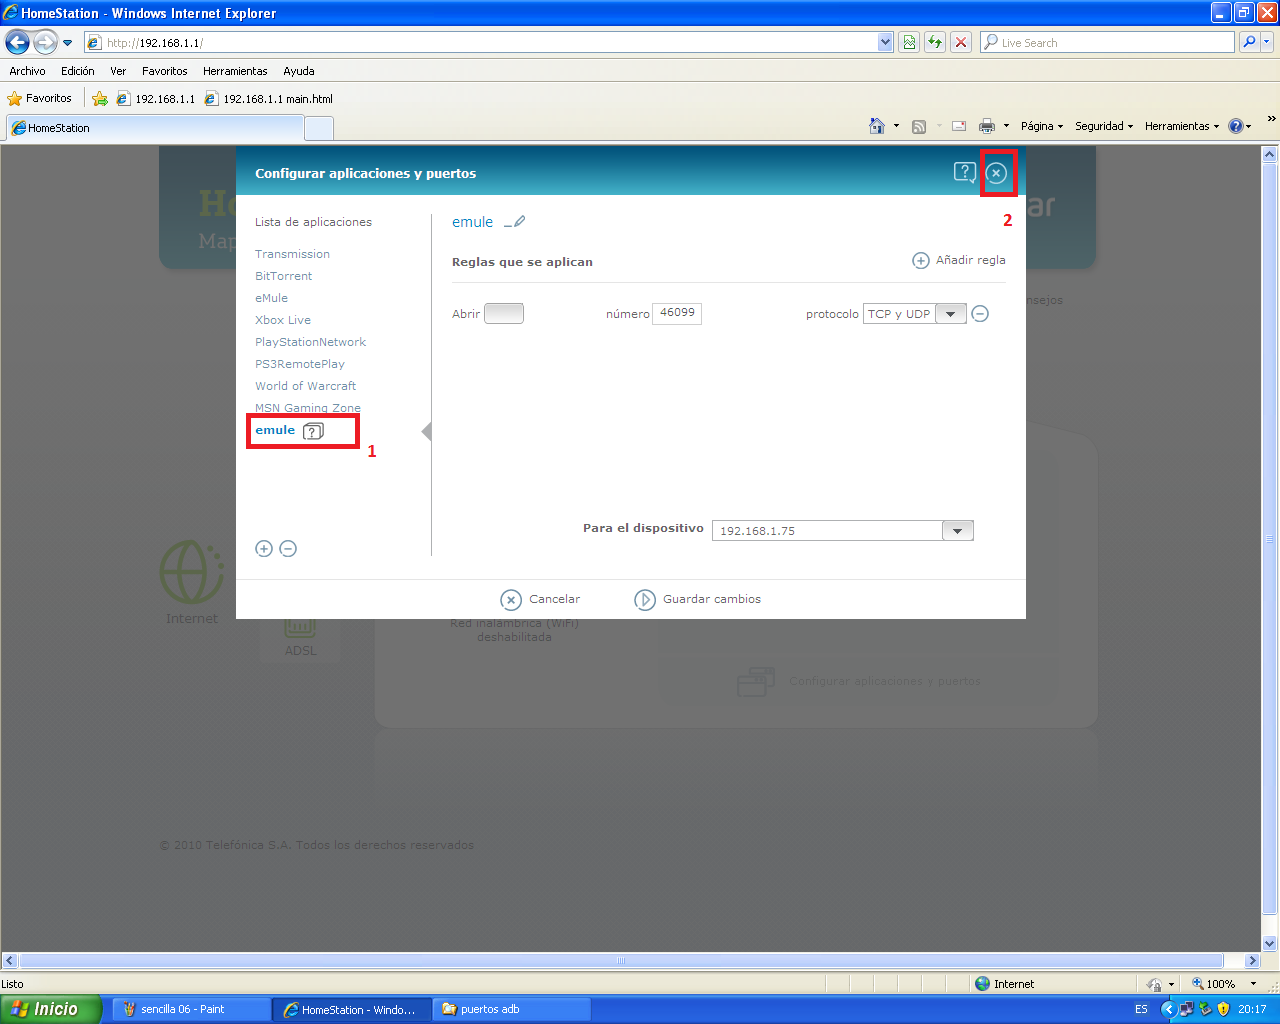
Task: Click the Read mail envelope icon
Action: [x=959, y=126]
